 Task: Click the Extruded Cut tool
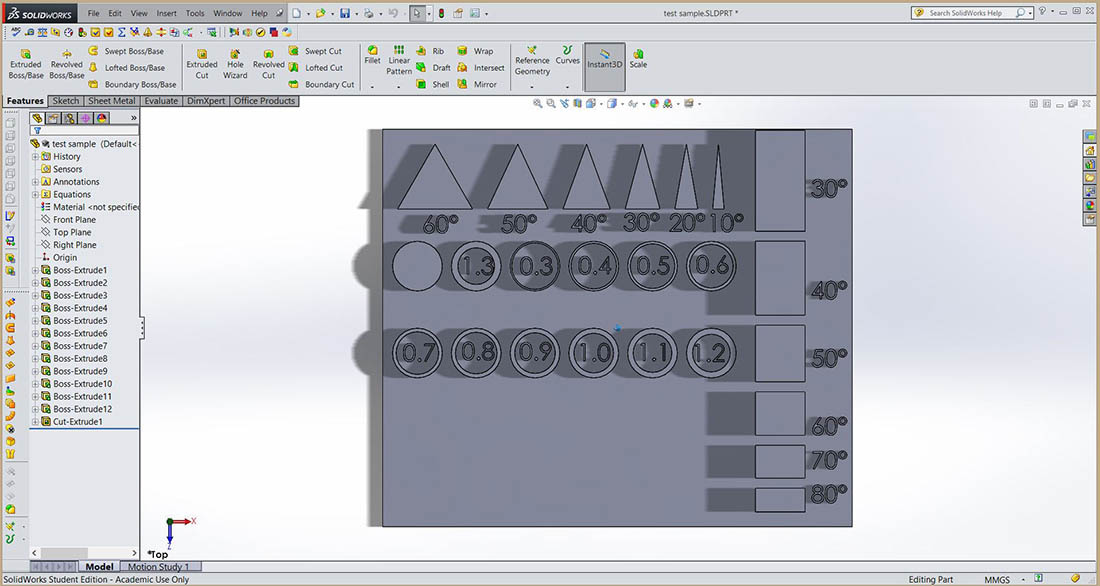(202, 65)
